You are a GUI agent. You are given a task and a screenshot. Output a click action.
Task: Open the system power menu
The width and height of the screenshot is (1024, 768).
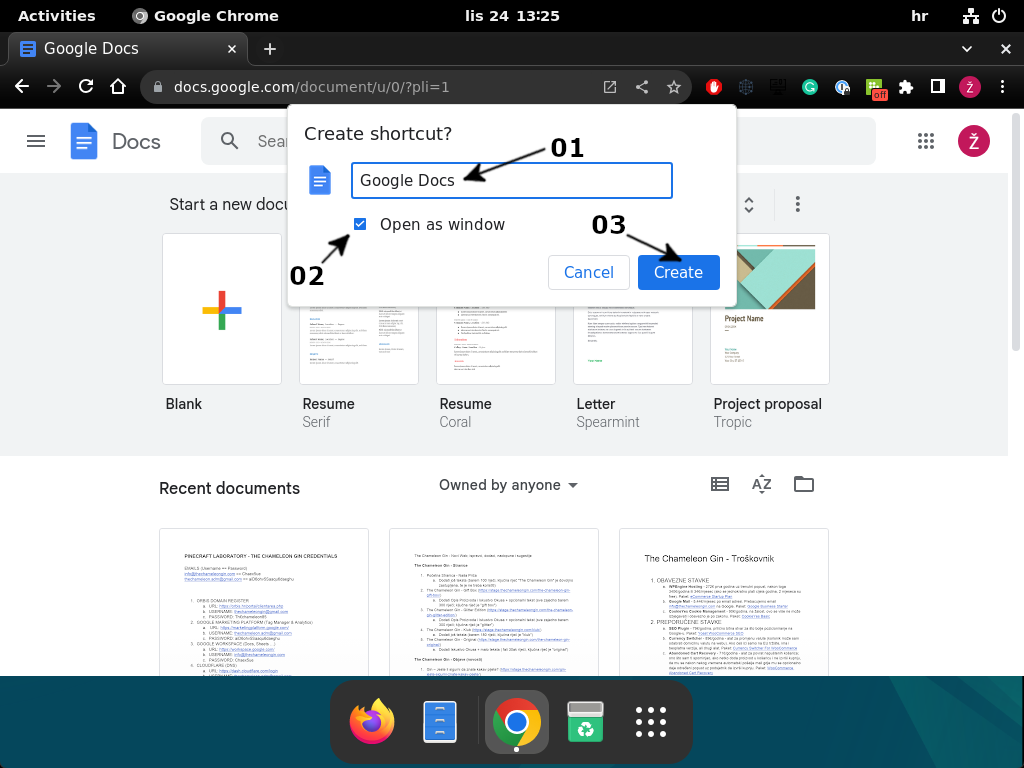[x=999, y=16]
